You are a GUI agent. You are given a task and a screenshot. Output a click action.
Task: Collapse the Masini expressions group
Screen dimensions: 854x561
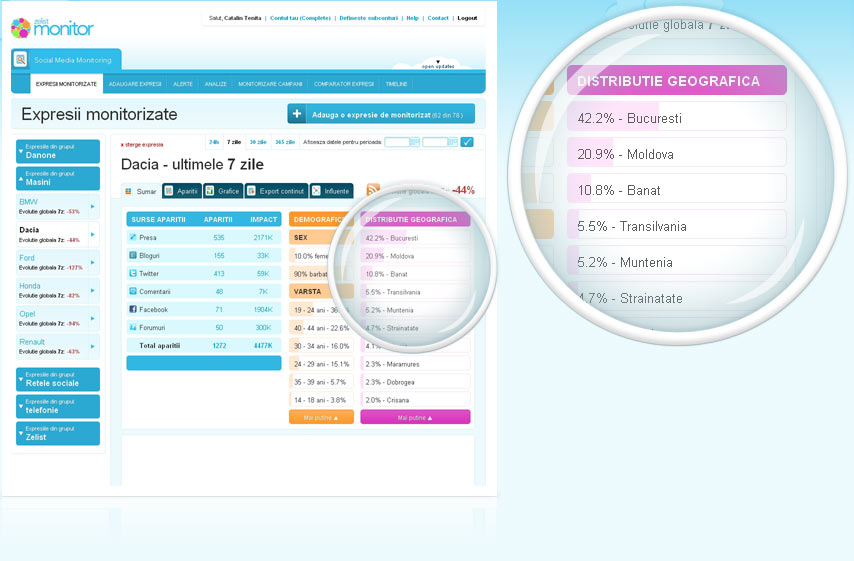[x=58, y=178]
